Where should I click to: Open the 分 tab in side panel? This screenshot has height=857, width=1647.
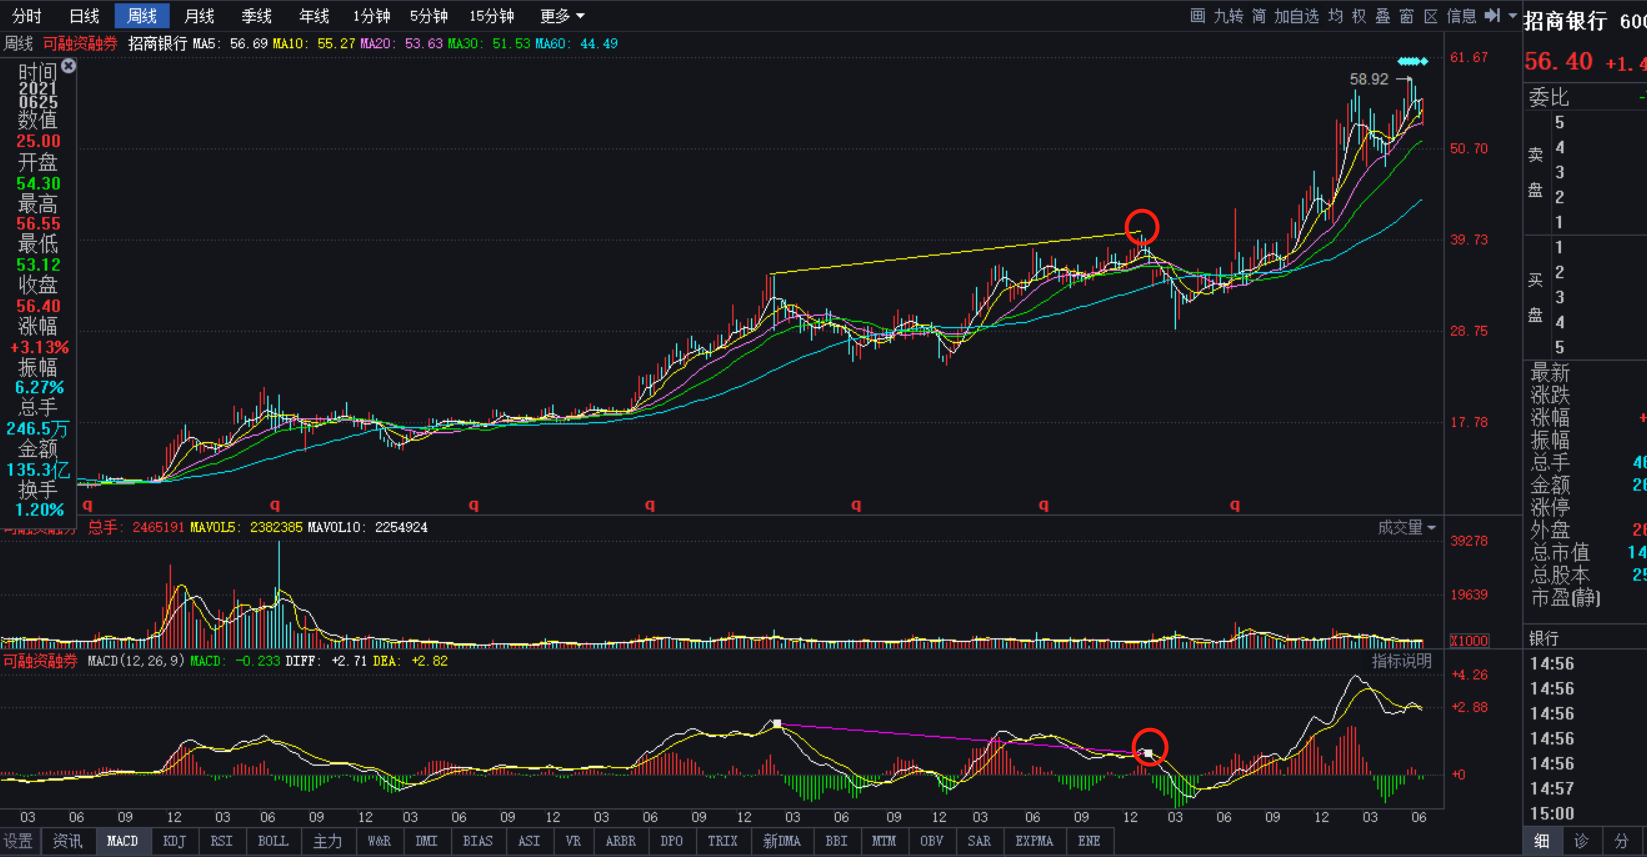[1621, 842]
